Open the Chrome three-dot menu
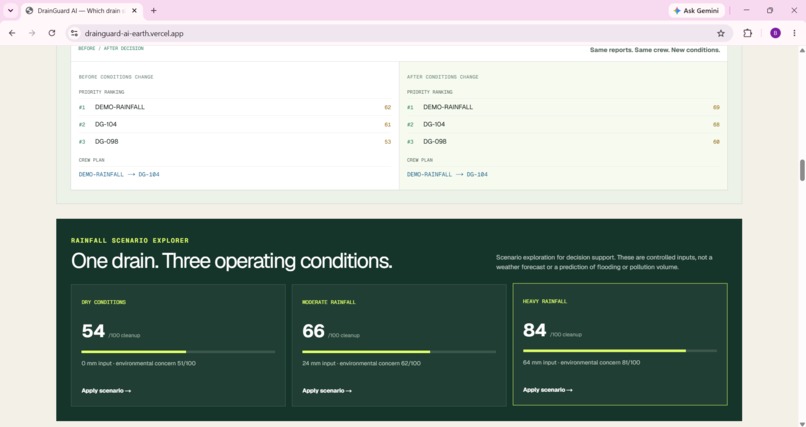 (x=794, y=33)
